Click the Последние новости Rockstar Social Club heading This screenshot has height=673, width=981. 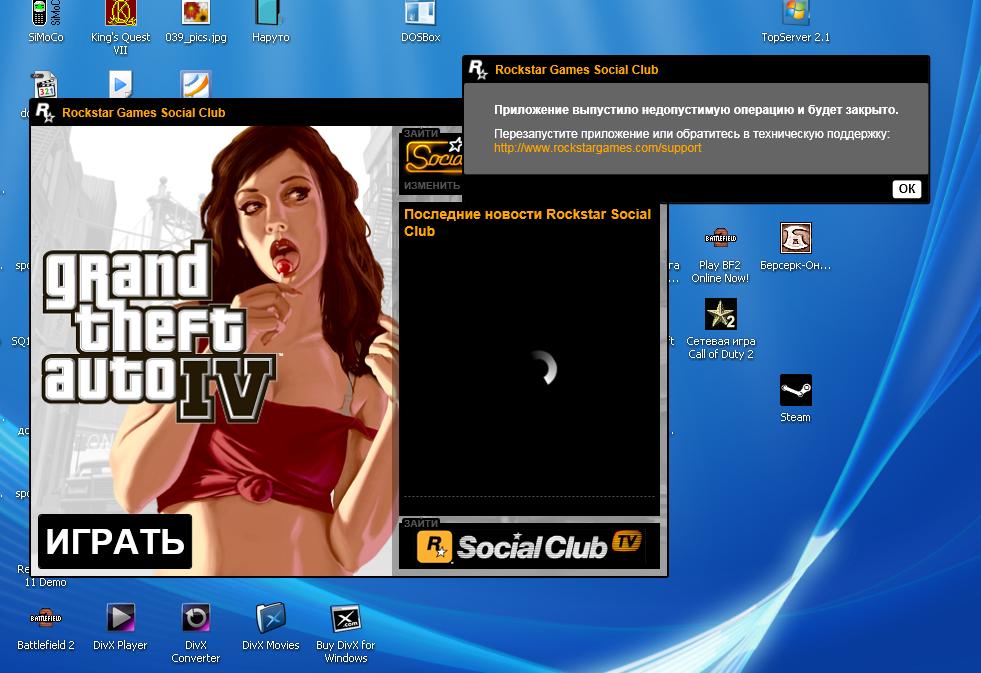tap(527, 223)
